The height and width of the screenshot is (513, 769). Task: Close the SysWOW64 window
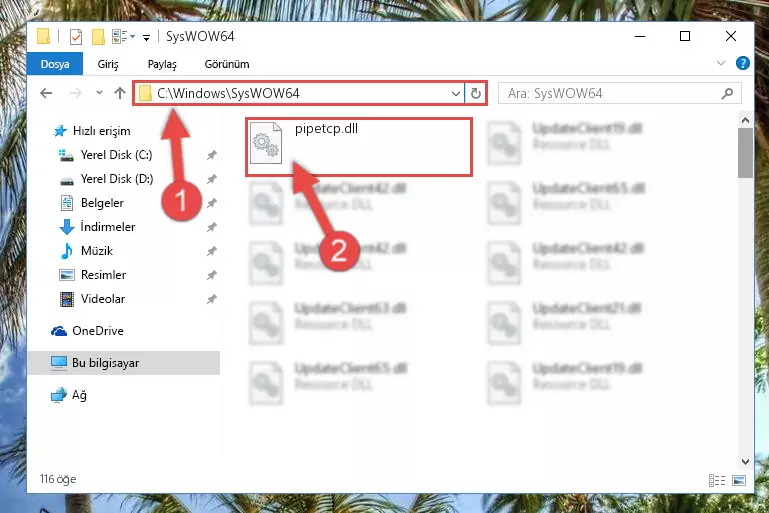(x=730, y=36)
